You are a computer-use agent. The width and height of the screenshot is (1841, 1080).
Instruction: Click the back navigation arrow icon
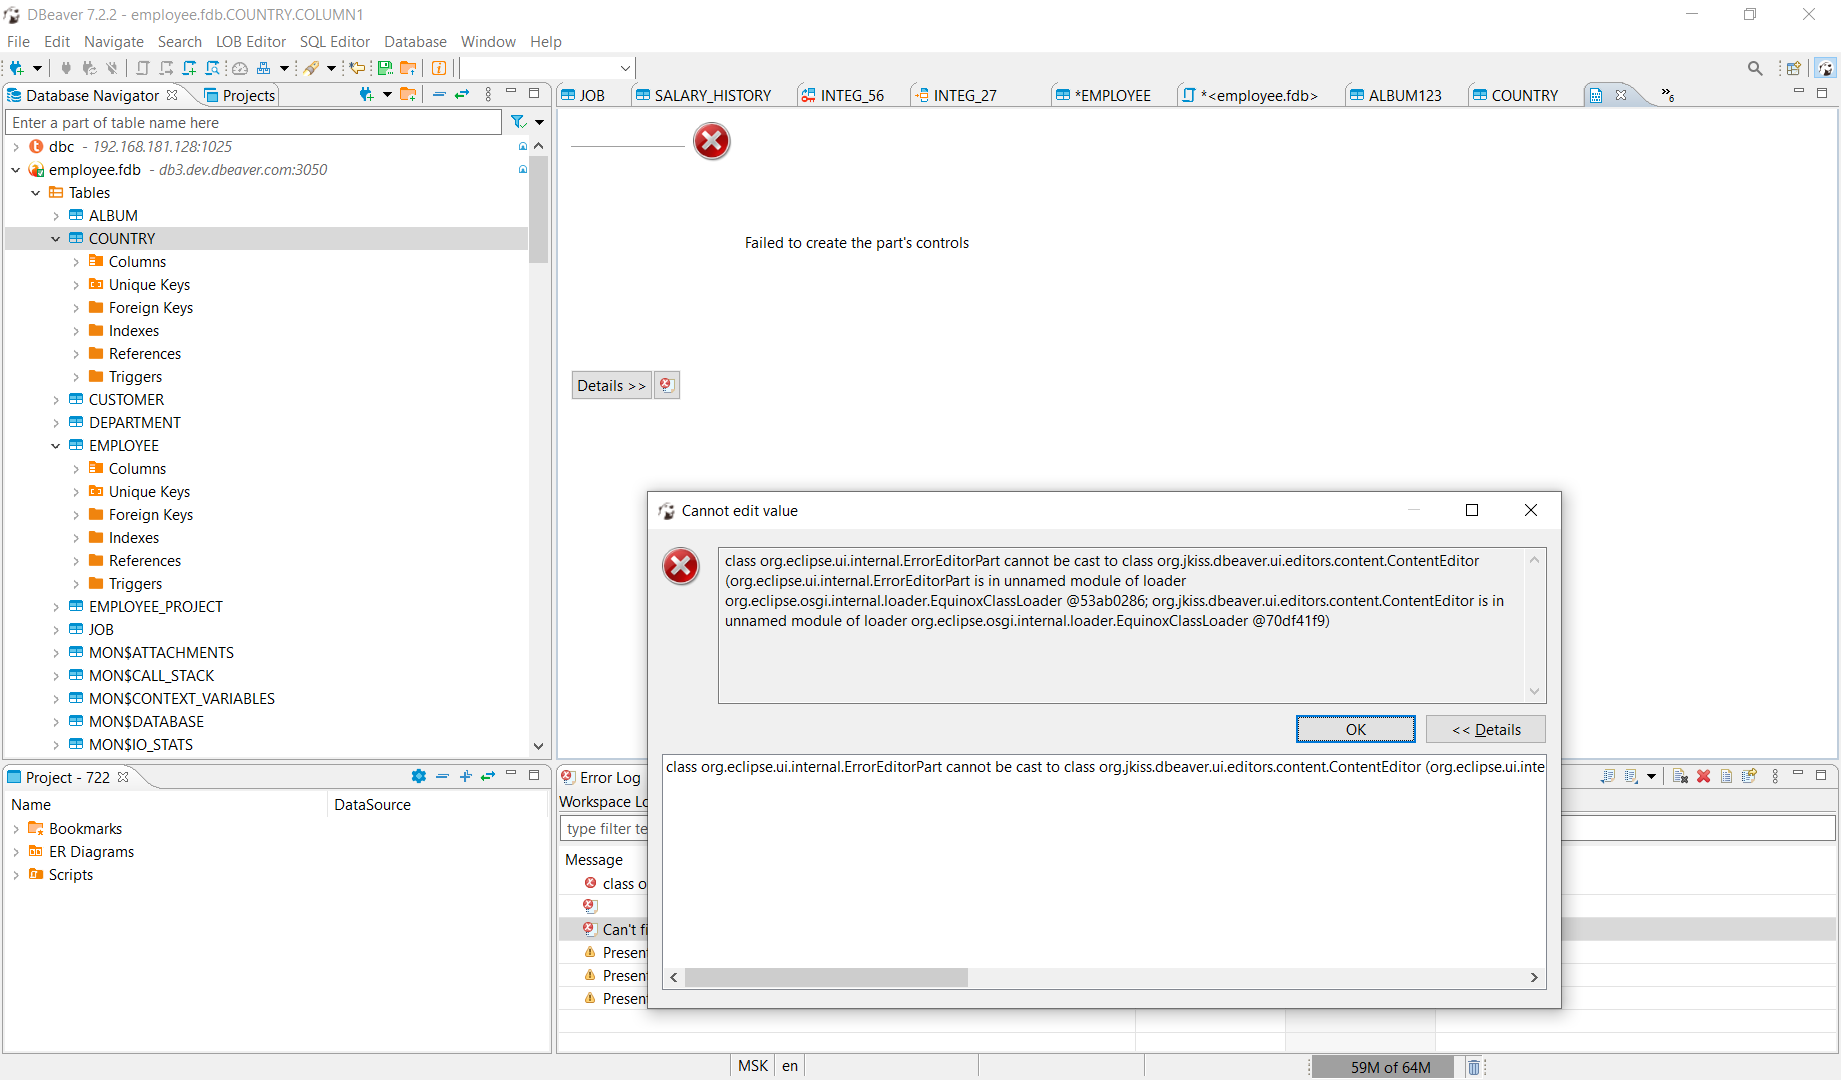pos(357,67)
